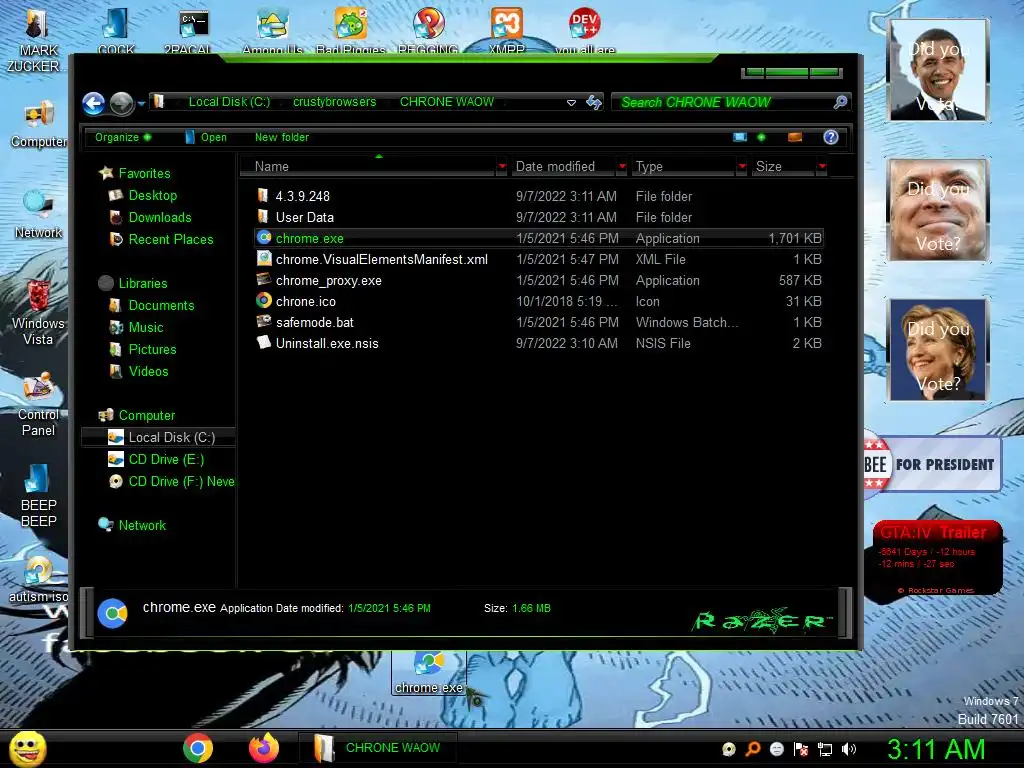
Task: Select Uninstall.exe.nsis file
Action: tap(539, 343)
